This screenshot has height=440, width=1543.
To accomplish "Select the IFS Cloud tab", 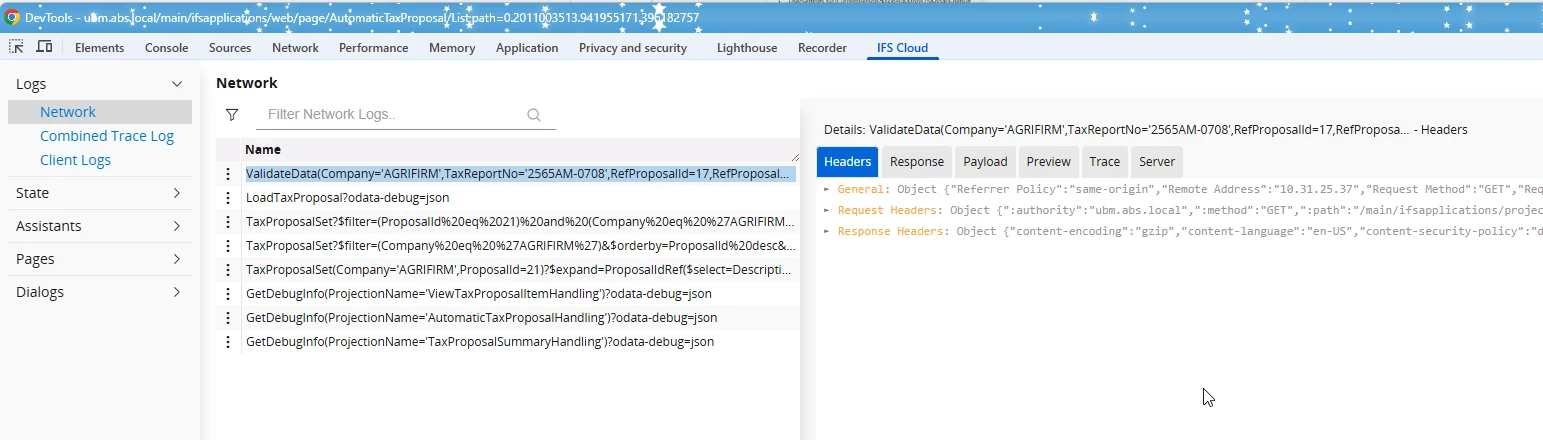I will [901, 48].
